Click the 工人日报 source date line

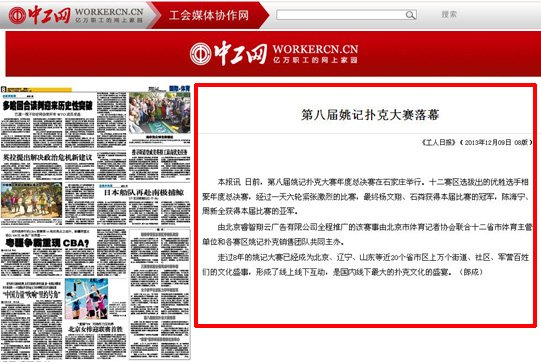point(477,142)
